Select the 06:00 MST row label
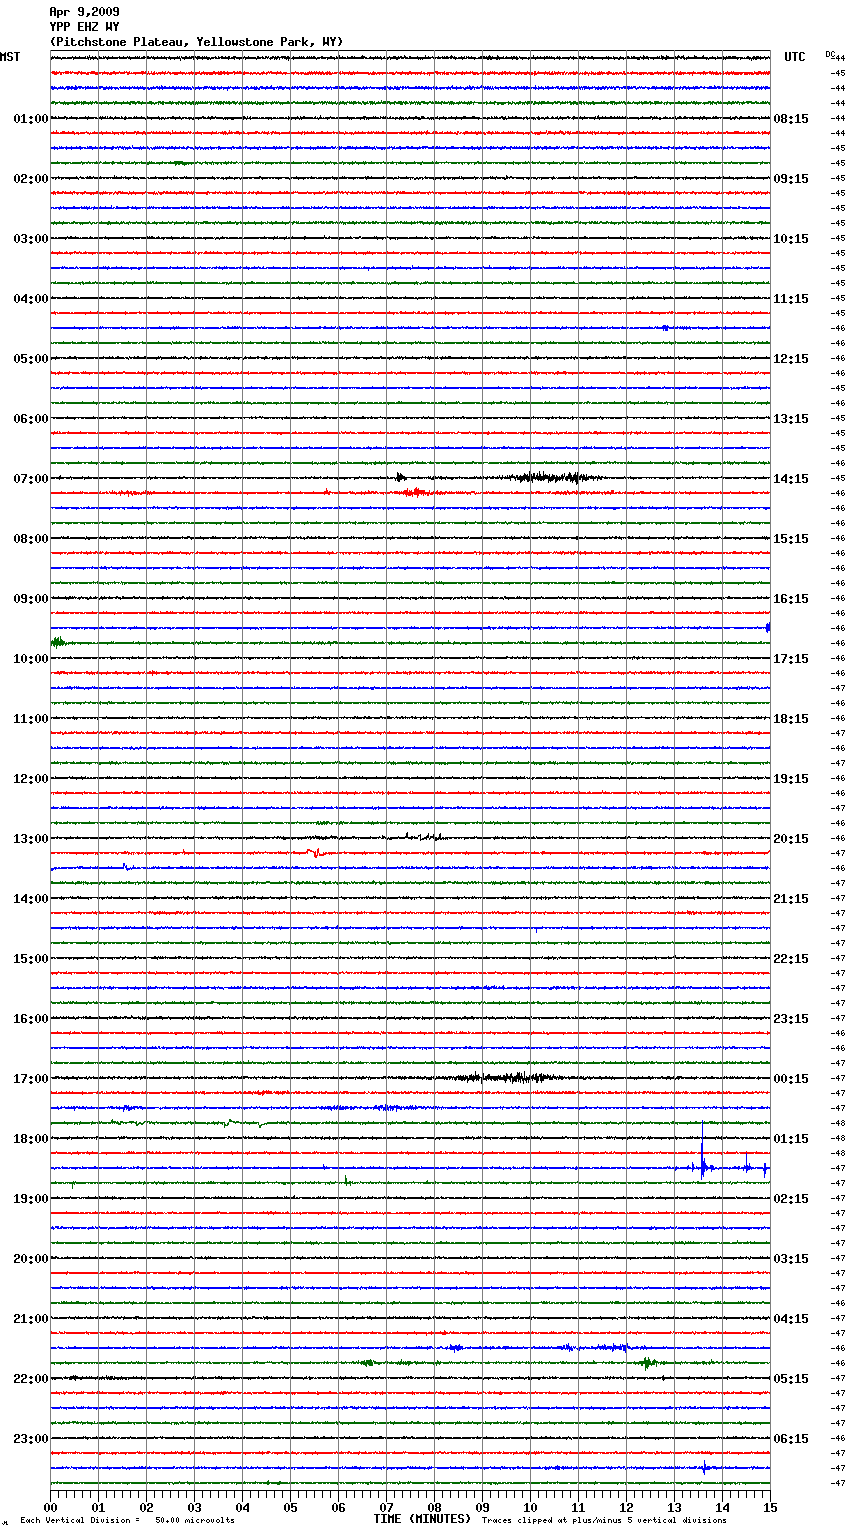This screenshot has height=1534, width=850. (x=31, y=419)
